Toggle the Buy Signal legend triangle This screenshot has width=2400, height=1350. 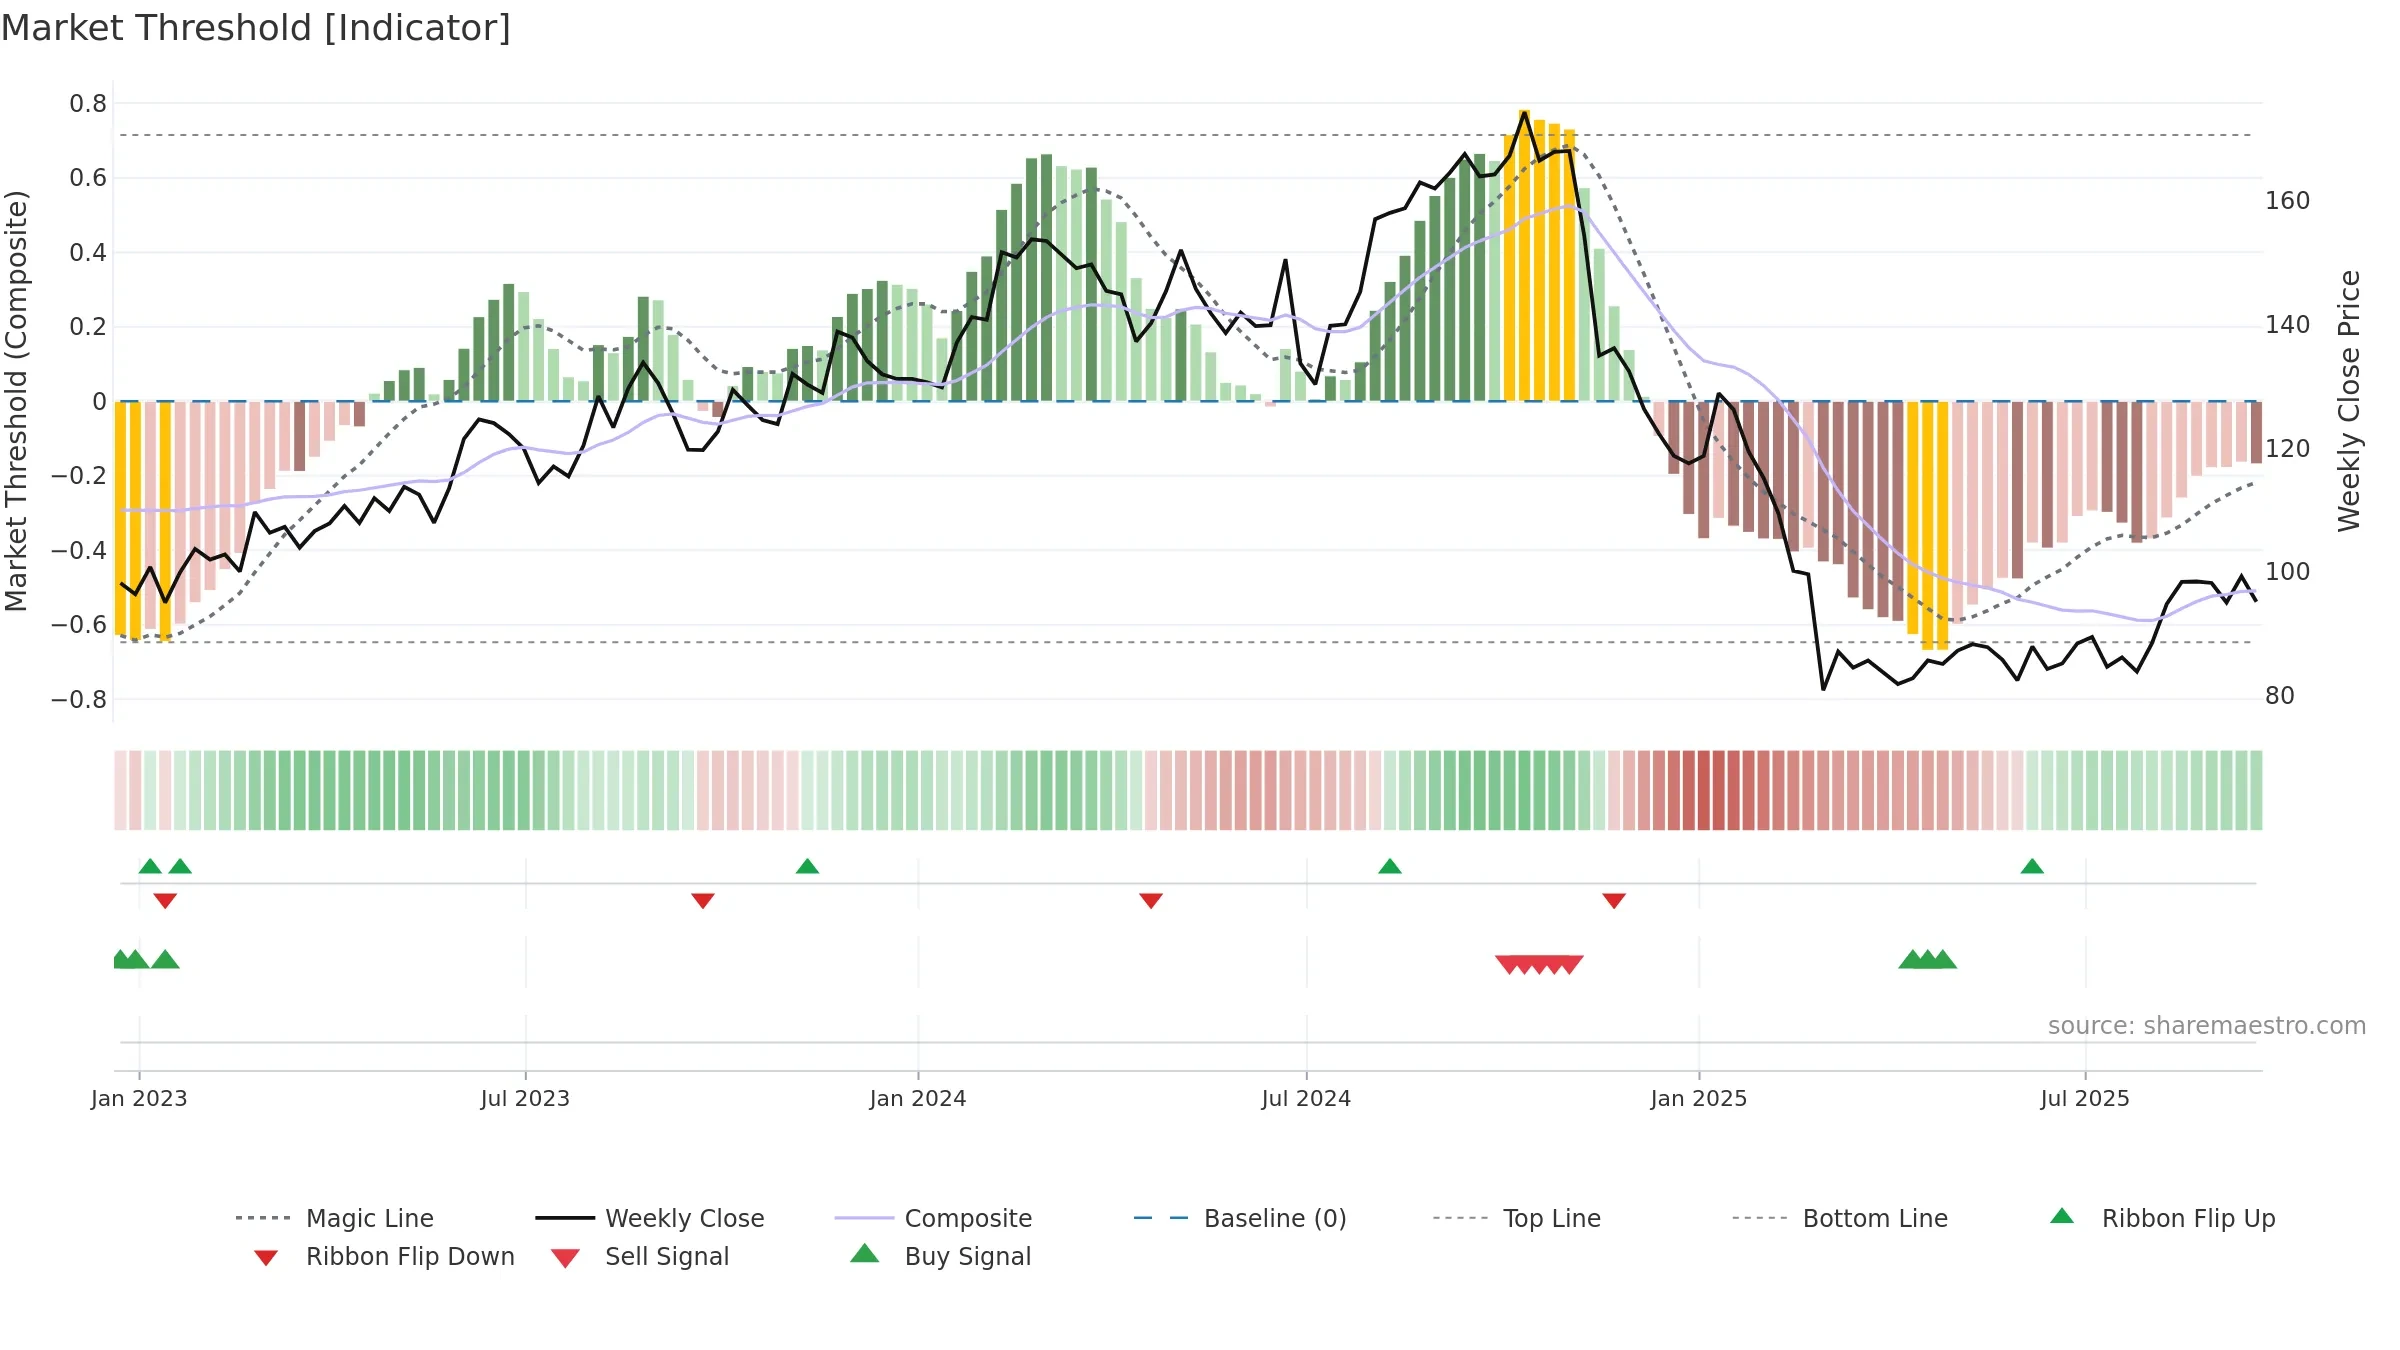[x=865, y=1253]
